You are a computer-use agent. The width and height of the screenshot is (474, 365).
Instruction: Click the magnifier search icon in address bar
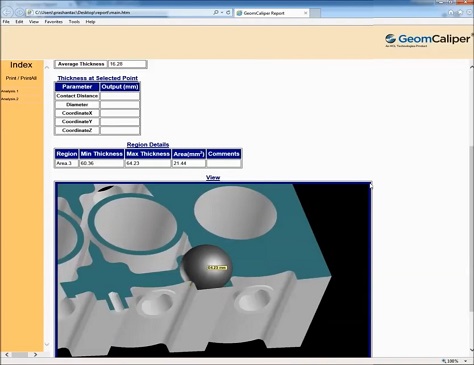pyautogui.click(x=216, y=12)
